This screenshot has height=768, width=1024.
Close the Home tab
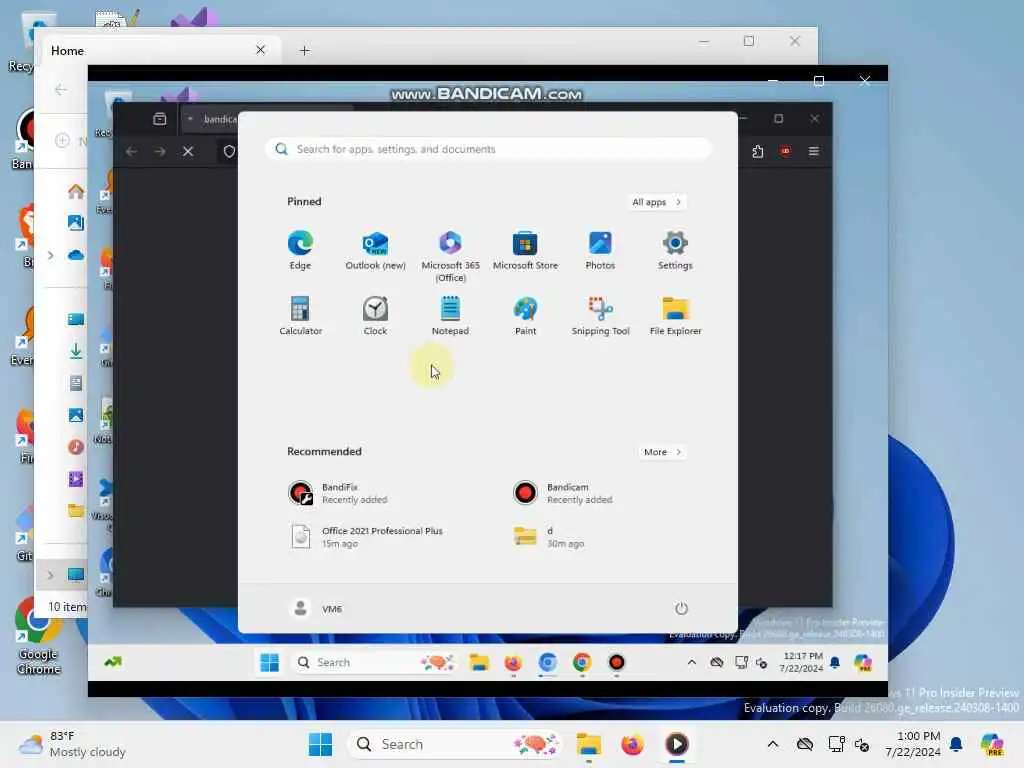pyautogui.click(x=261, y=50)
